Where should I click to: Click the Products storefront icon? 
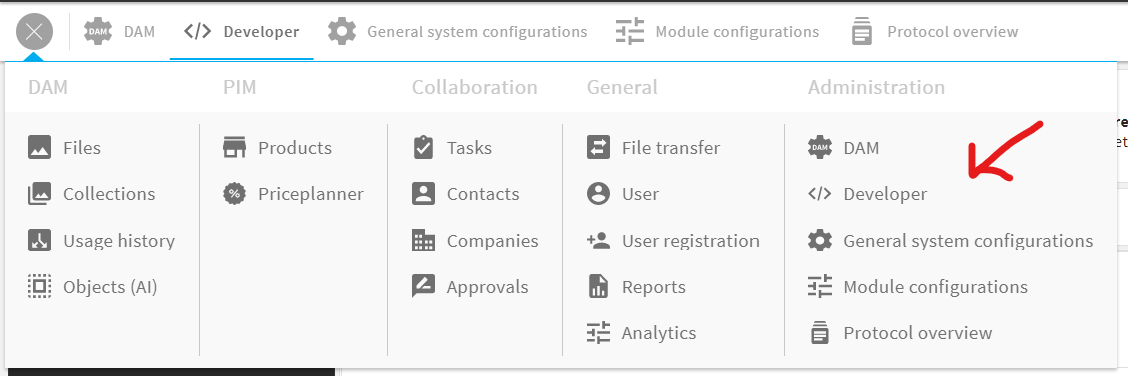point(235,147)
